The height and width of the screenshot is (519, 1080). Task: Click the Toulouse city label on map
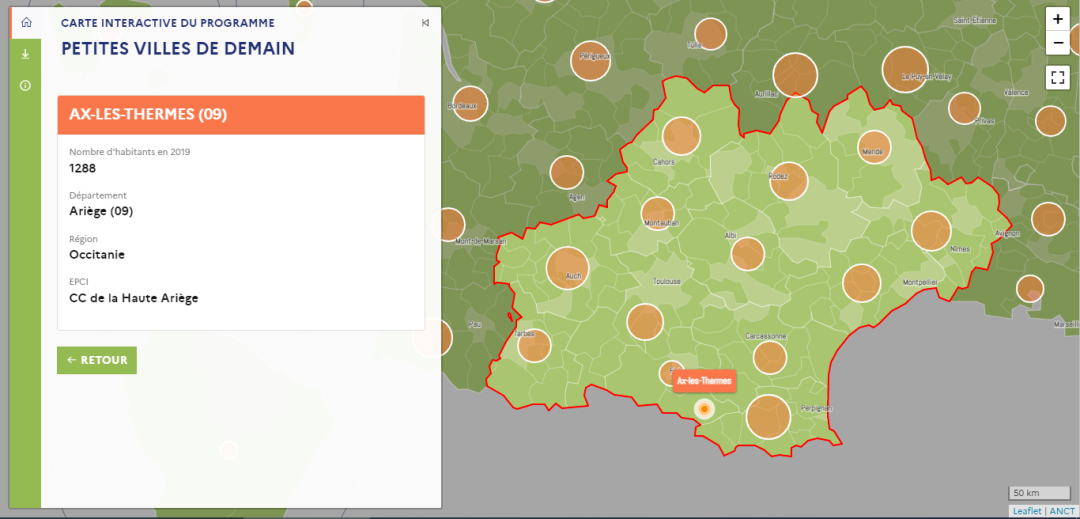click(667, 282)
